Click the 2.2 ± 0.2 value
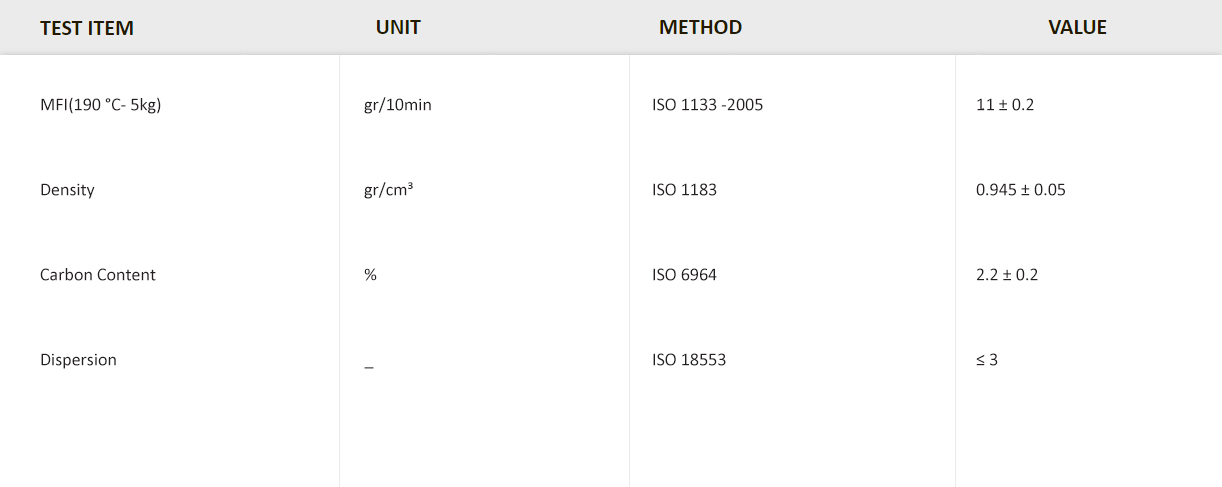Image resolution: width=1222 pixels, height=487 pixels. [x=1007, y=274]
